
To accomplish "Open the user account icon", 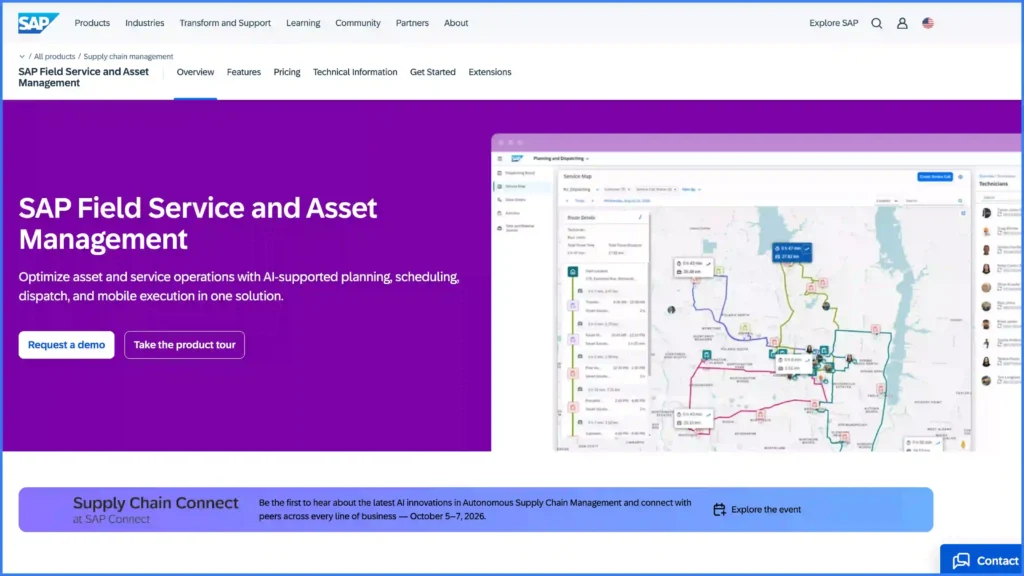I will click(x=902, y=23).
